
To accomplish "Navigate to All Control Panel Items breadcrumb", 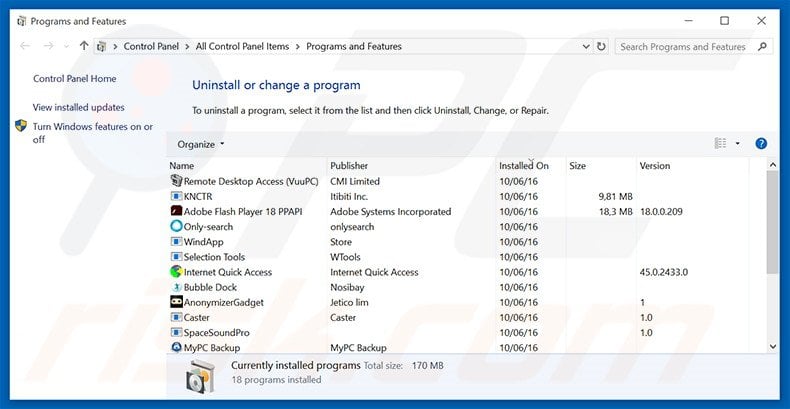I will (242, 46).
